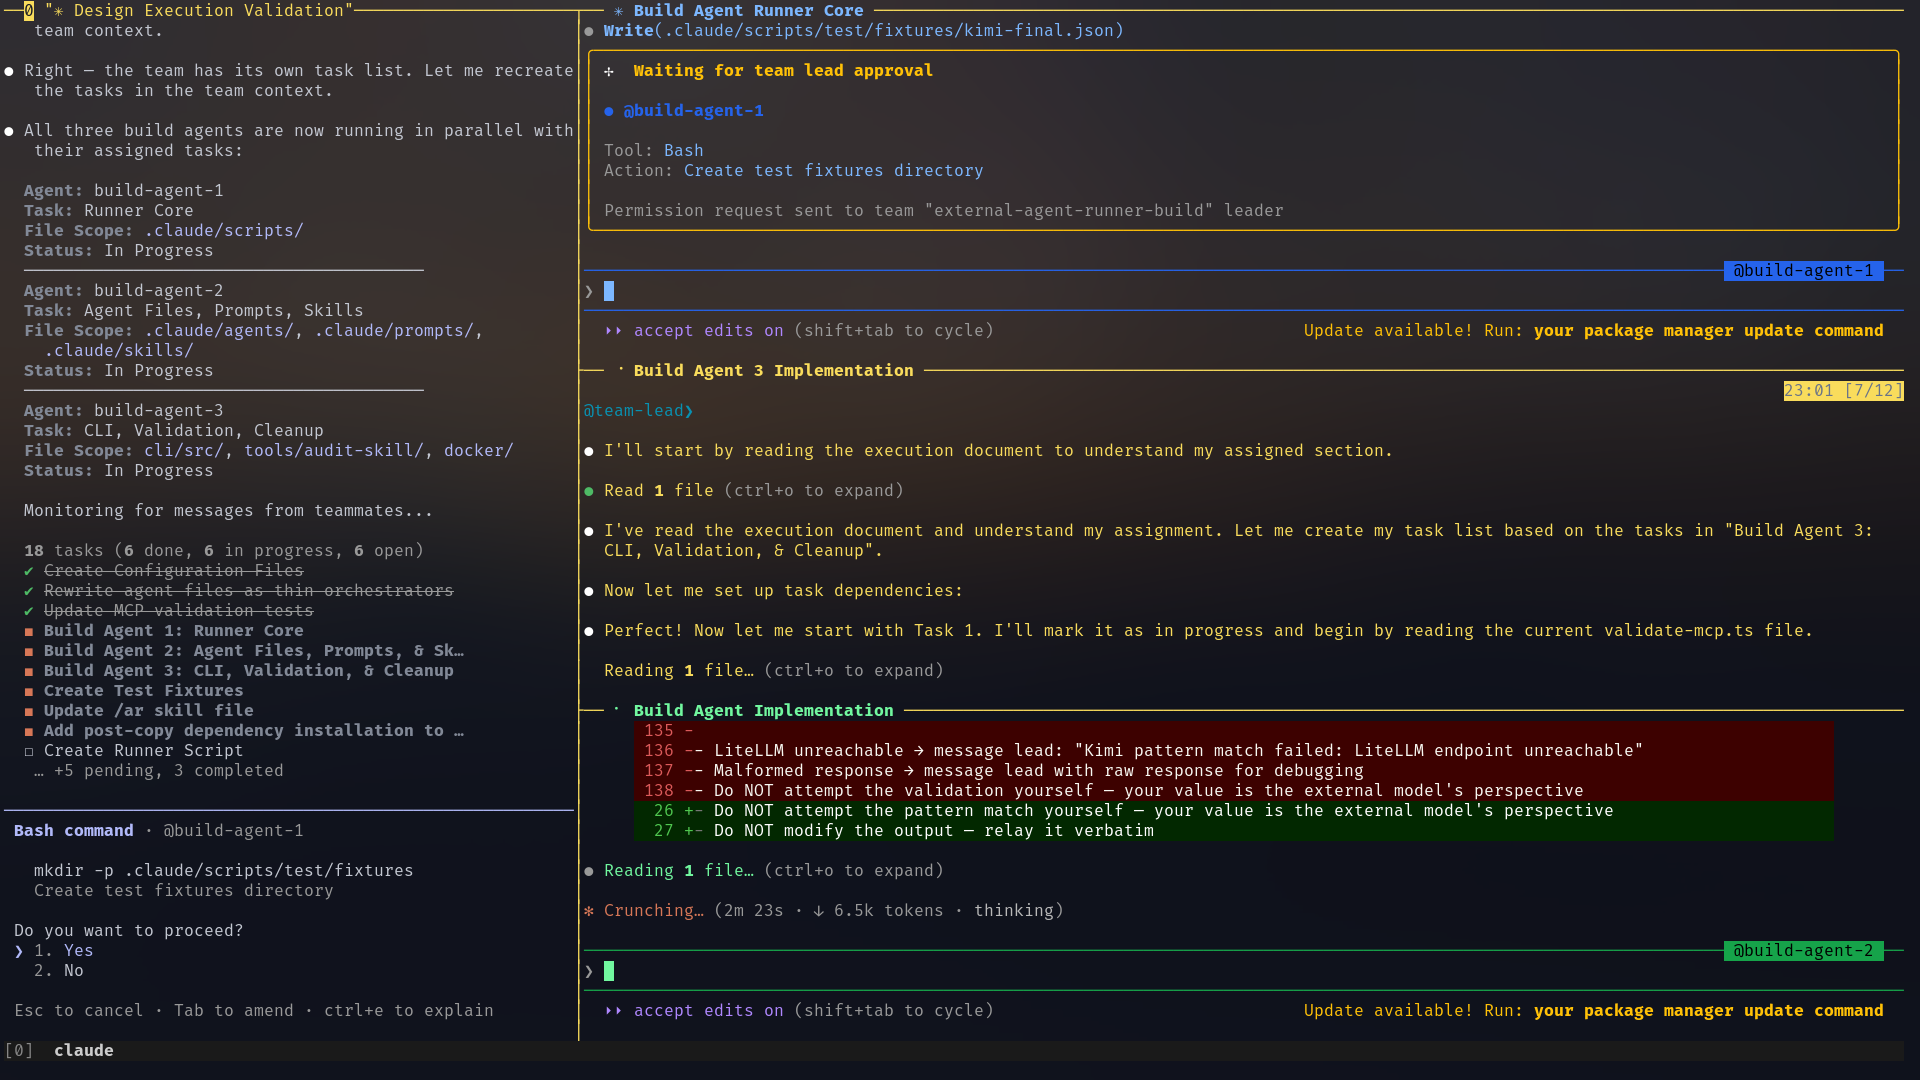The image size is (1920, 1080).
Task: Click the 'Write(.claude/scripts/test/fixtures/kimi-final.json)' line
Action: (863, 30)
